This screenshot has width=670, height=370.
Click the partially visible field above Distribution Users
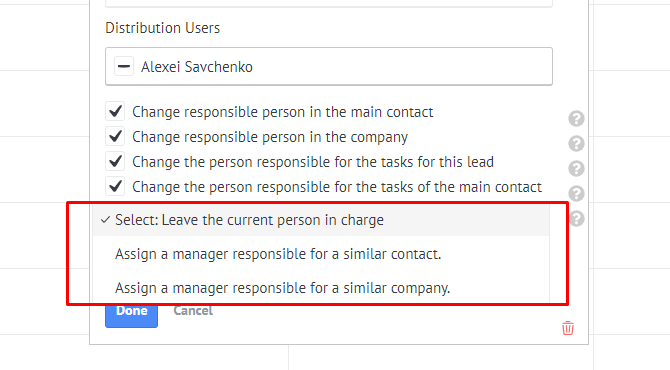point(329,3)
